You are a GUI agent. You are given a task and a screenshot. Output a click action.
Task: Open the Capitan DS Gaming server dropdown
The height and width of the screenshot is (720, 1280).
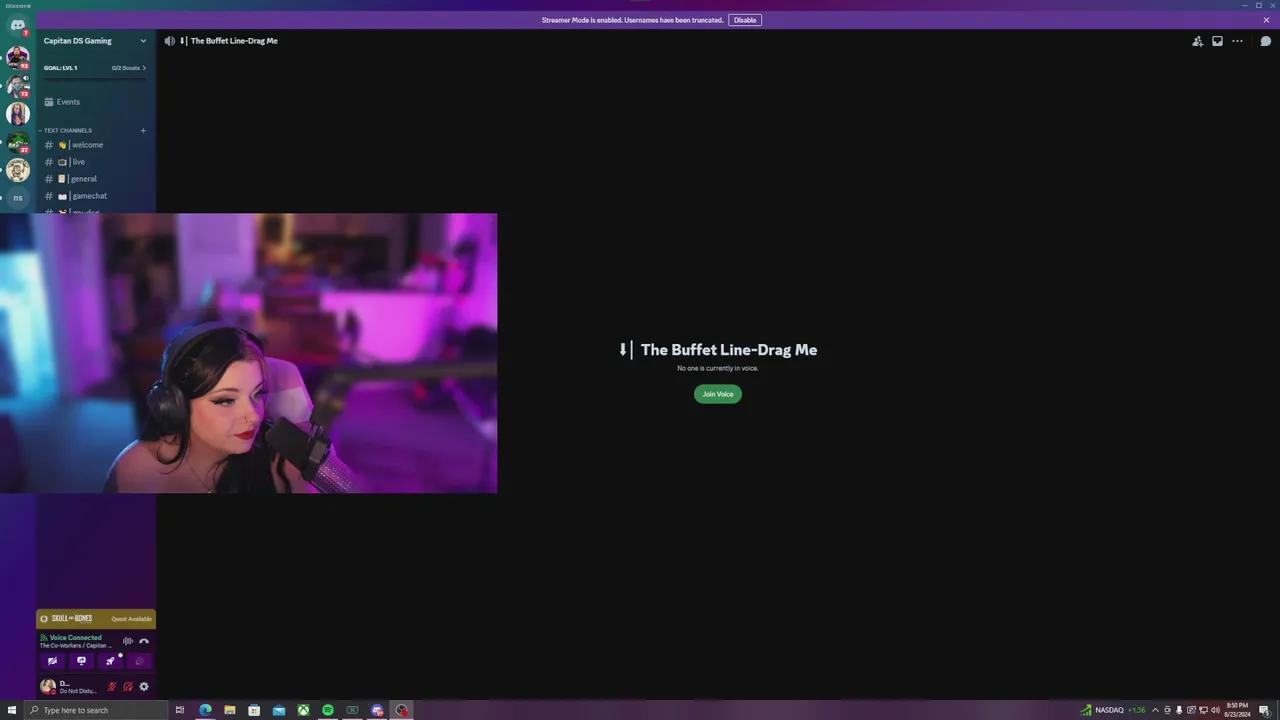[x=96, y=41]
